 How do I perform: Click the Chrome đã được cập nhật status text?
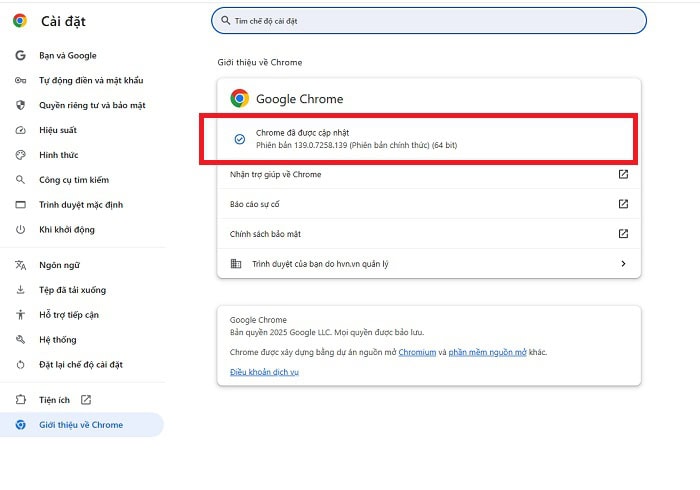click(x=303, y=133)
